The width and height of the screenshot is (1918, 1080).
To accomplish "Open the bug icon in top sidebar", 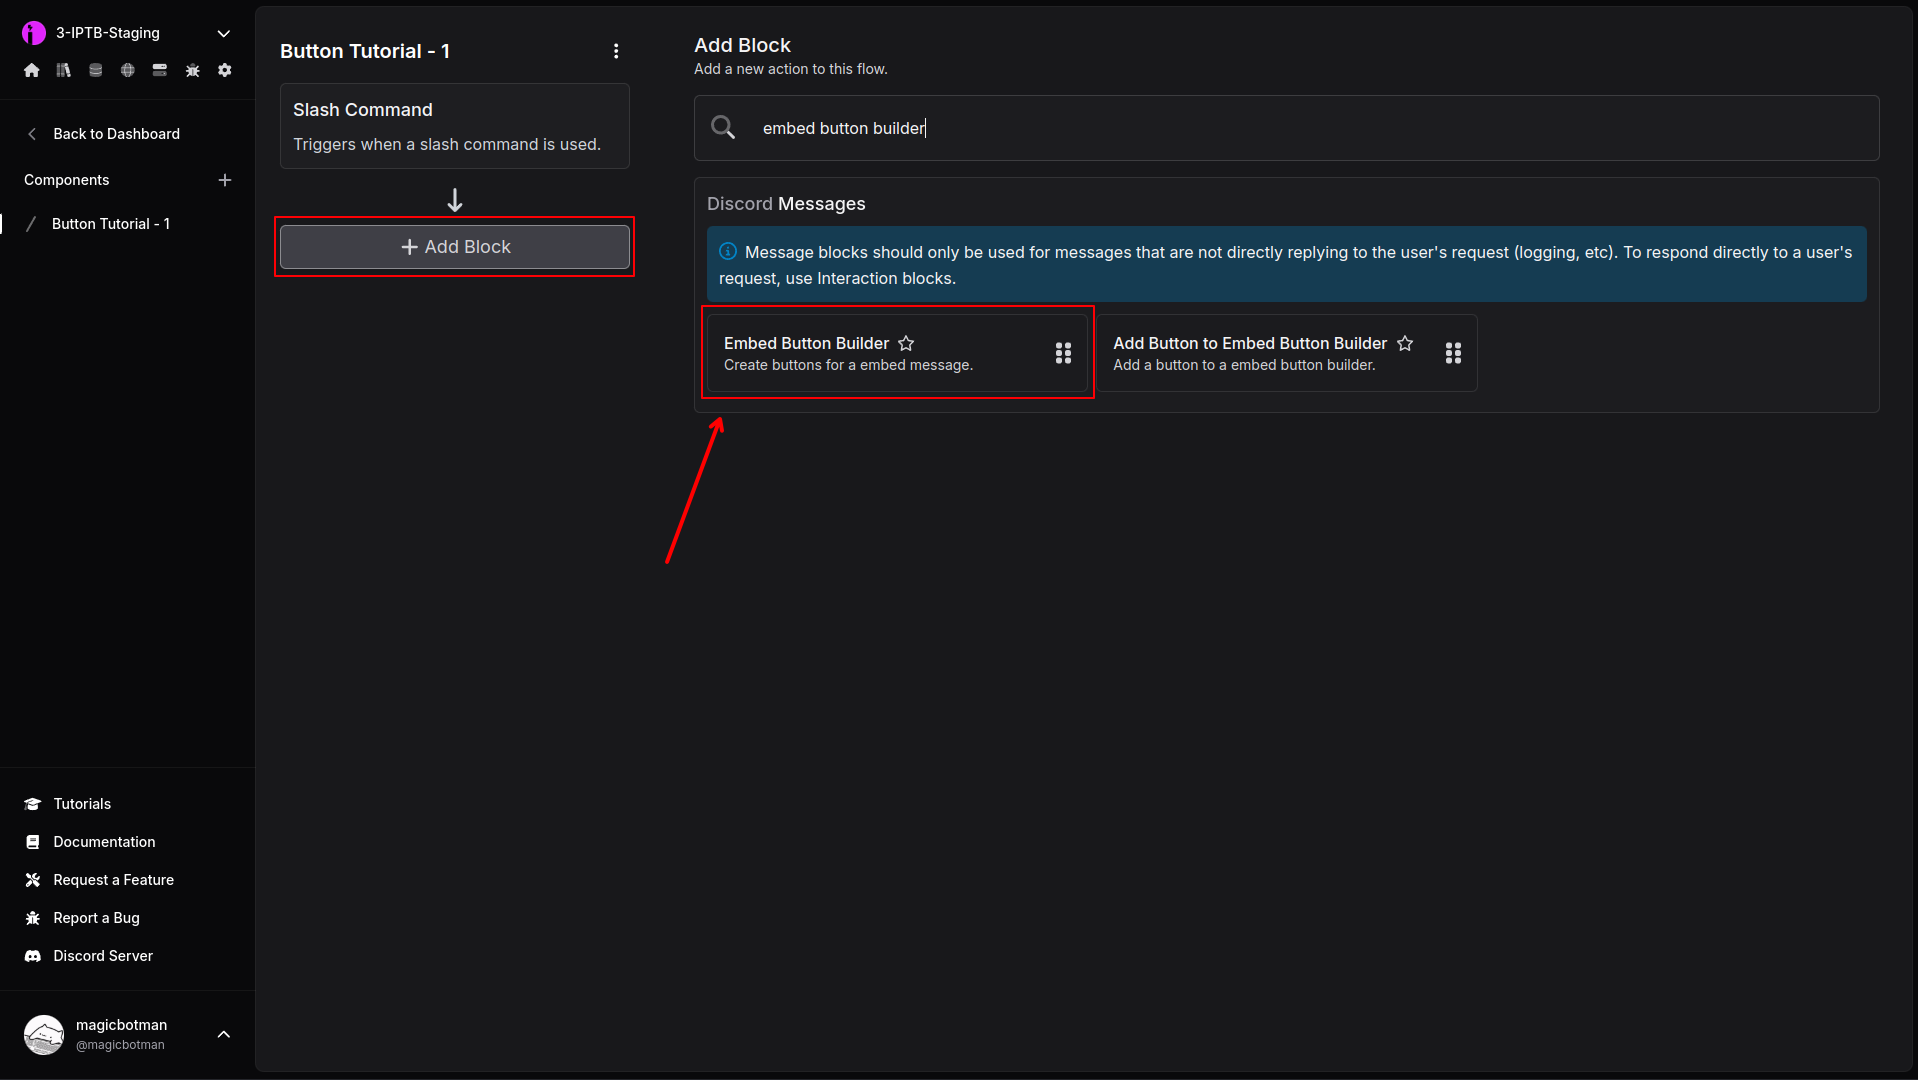I will (x=193, y=70).
